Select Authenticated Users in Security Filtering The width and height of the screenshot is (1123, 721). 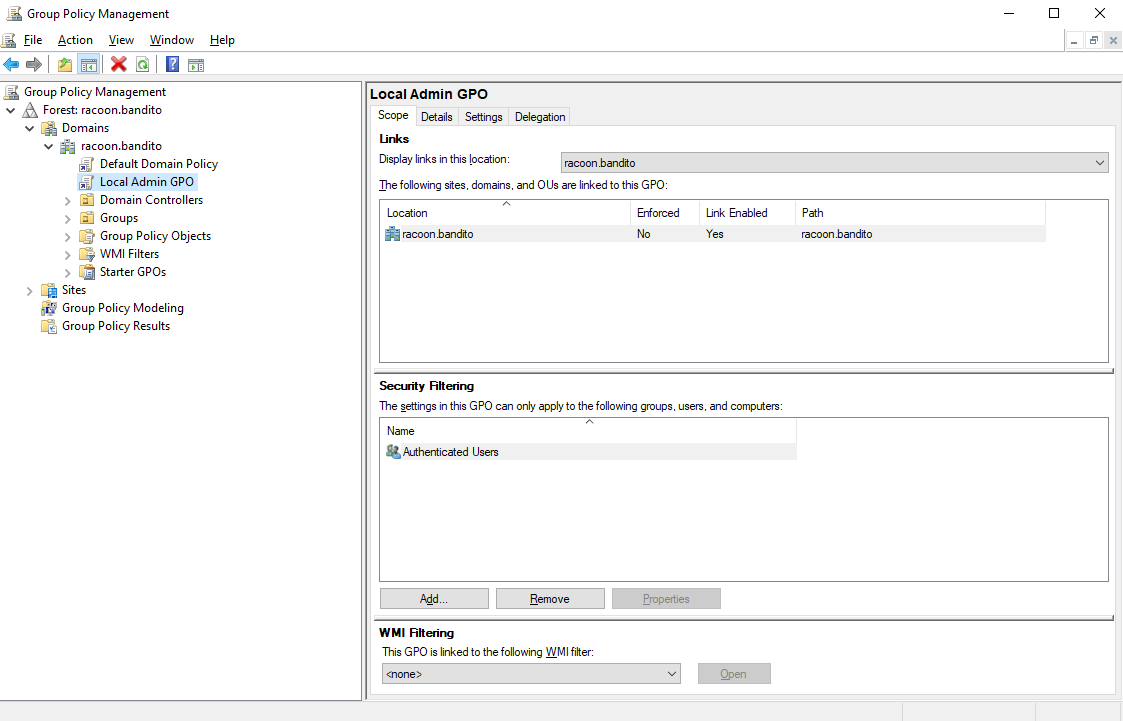(x=451, y=451)
